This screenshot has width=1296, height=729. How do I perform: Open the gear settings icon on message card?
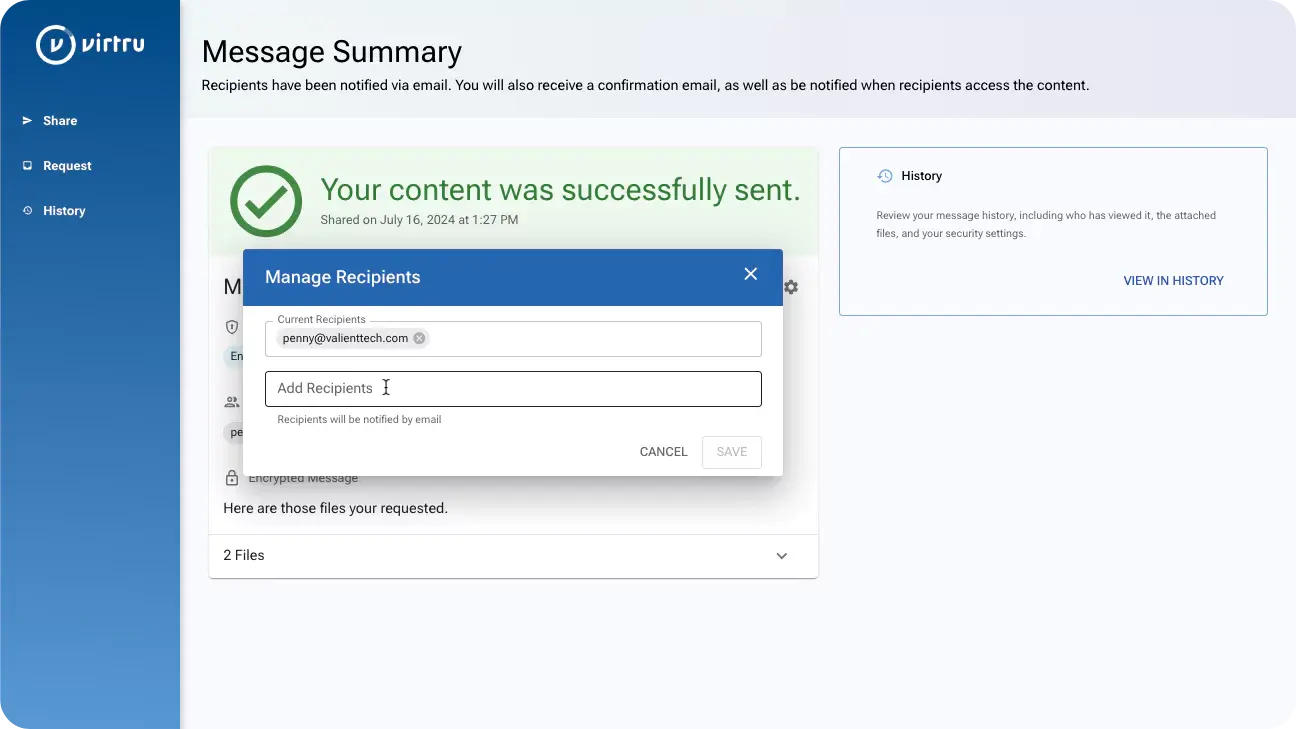coord(791,287)
